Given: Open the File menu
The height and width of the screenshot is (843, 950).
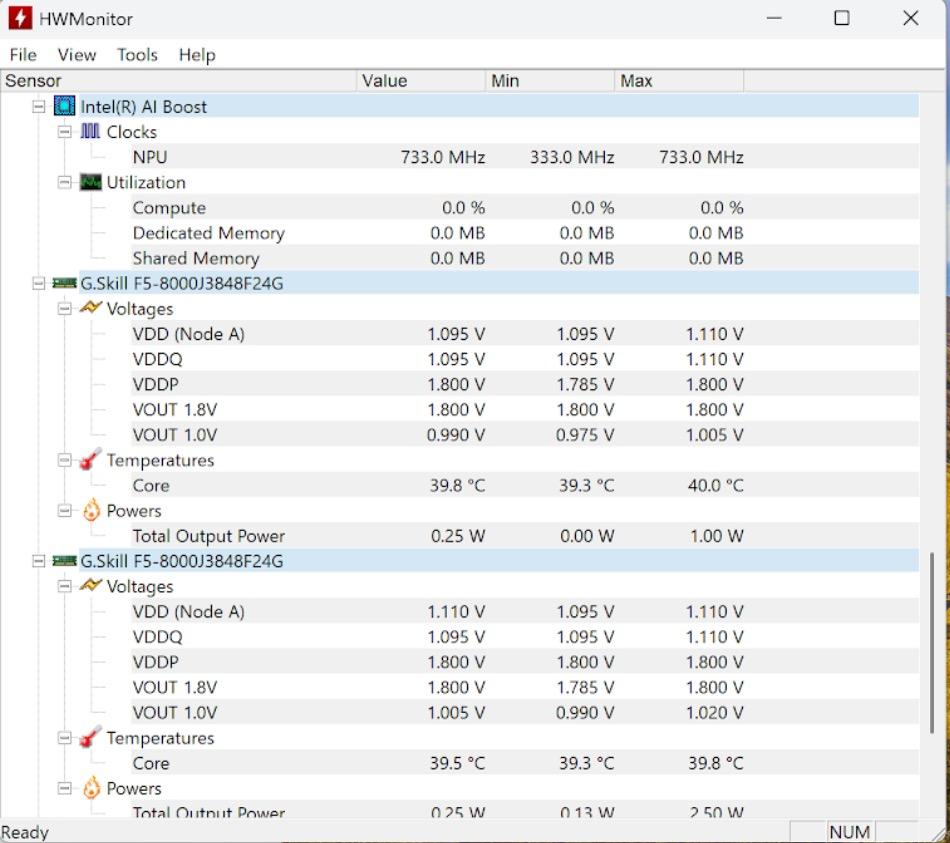Looking at the screenshot, I should (22, 55).
